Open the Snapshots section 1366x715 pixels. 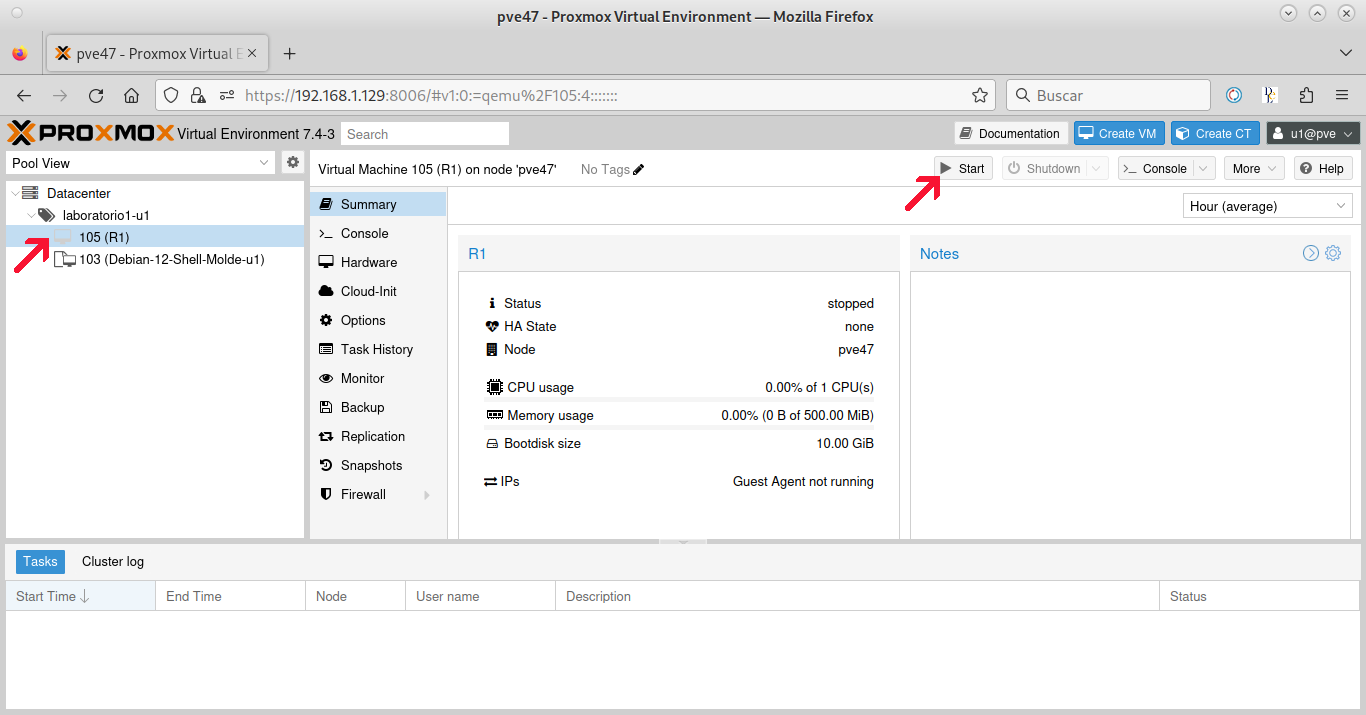(378, 465)
